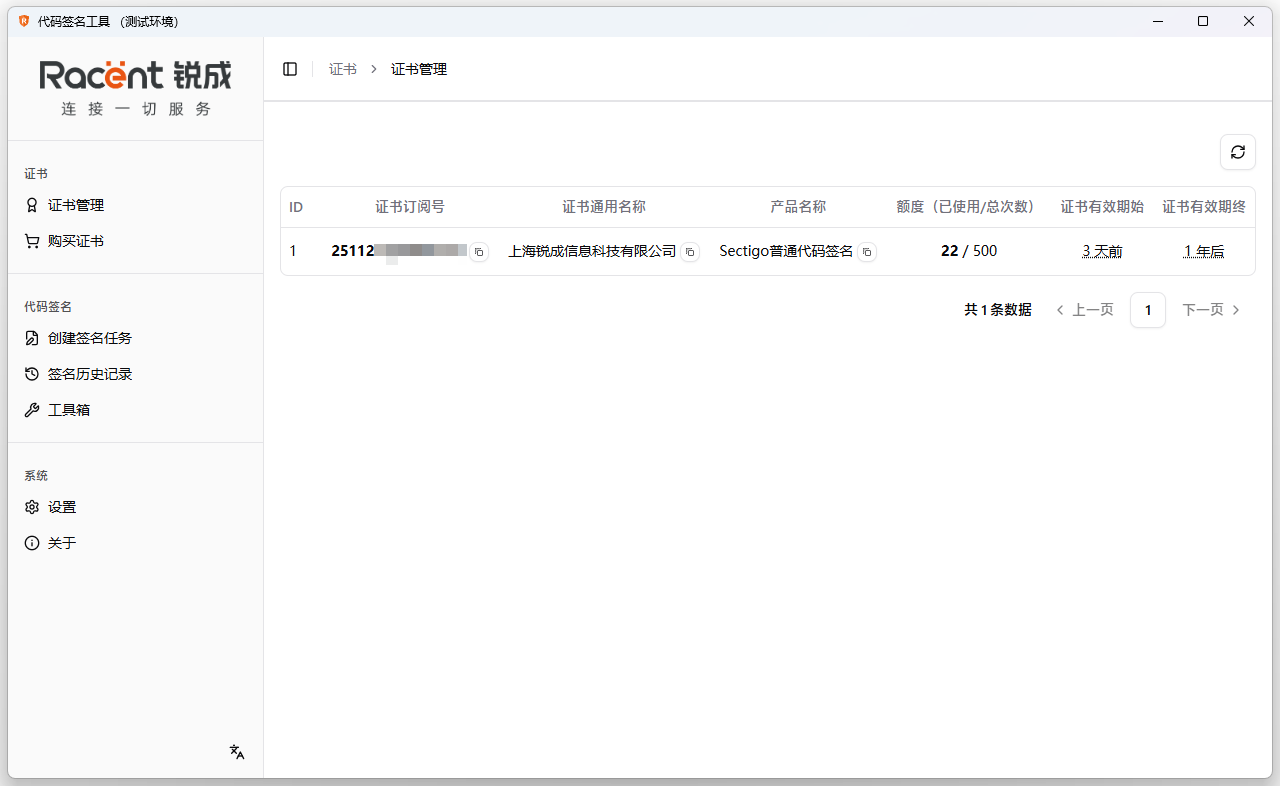Select the page number 1 box
1280x786 pixels.
(x=1147, y=309)
